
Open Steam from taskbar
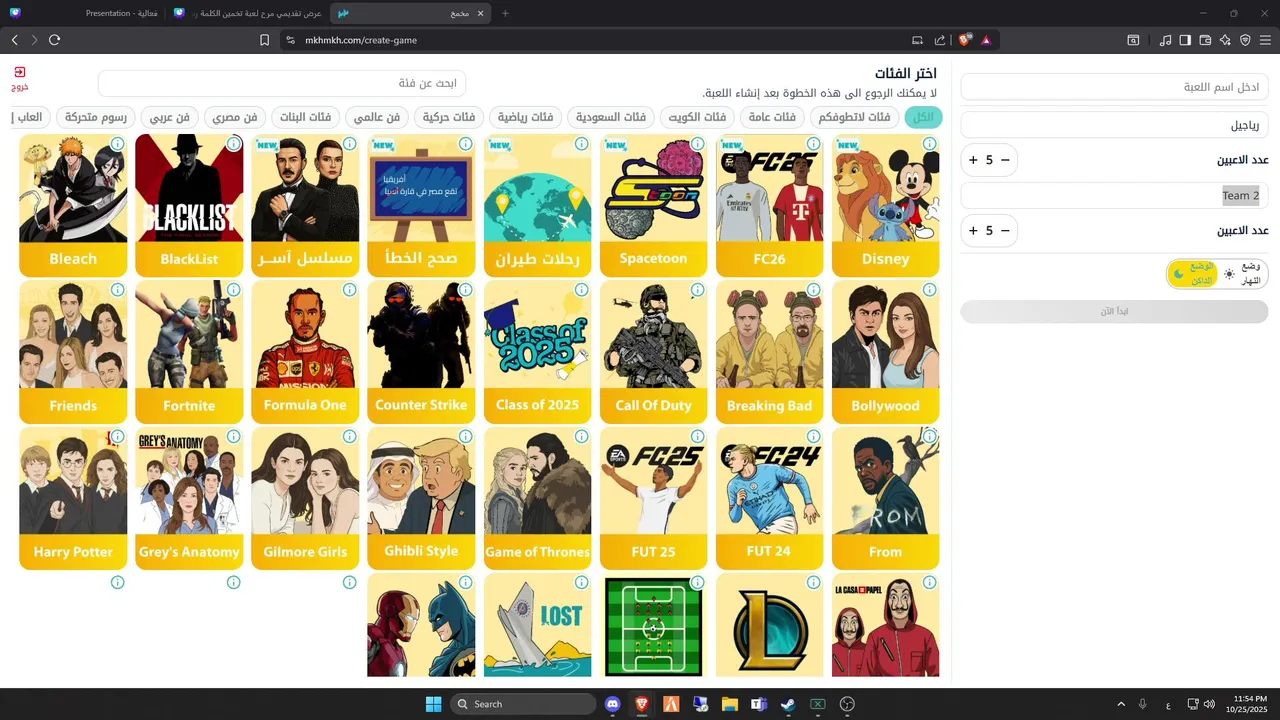tap(788, 704)
